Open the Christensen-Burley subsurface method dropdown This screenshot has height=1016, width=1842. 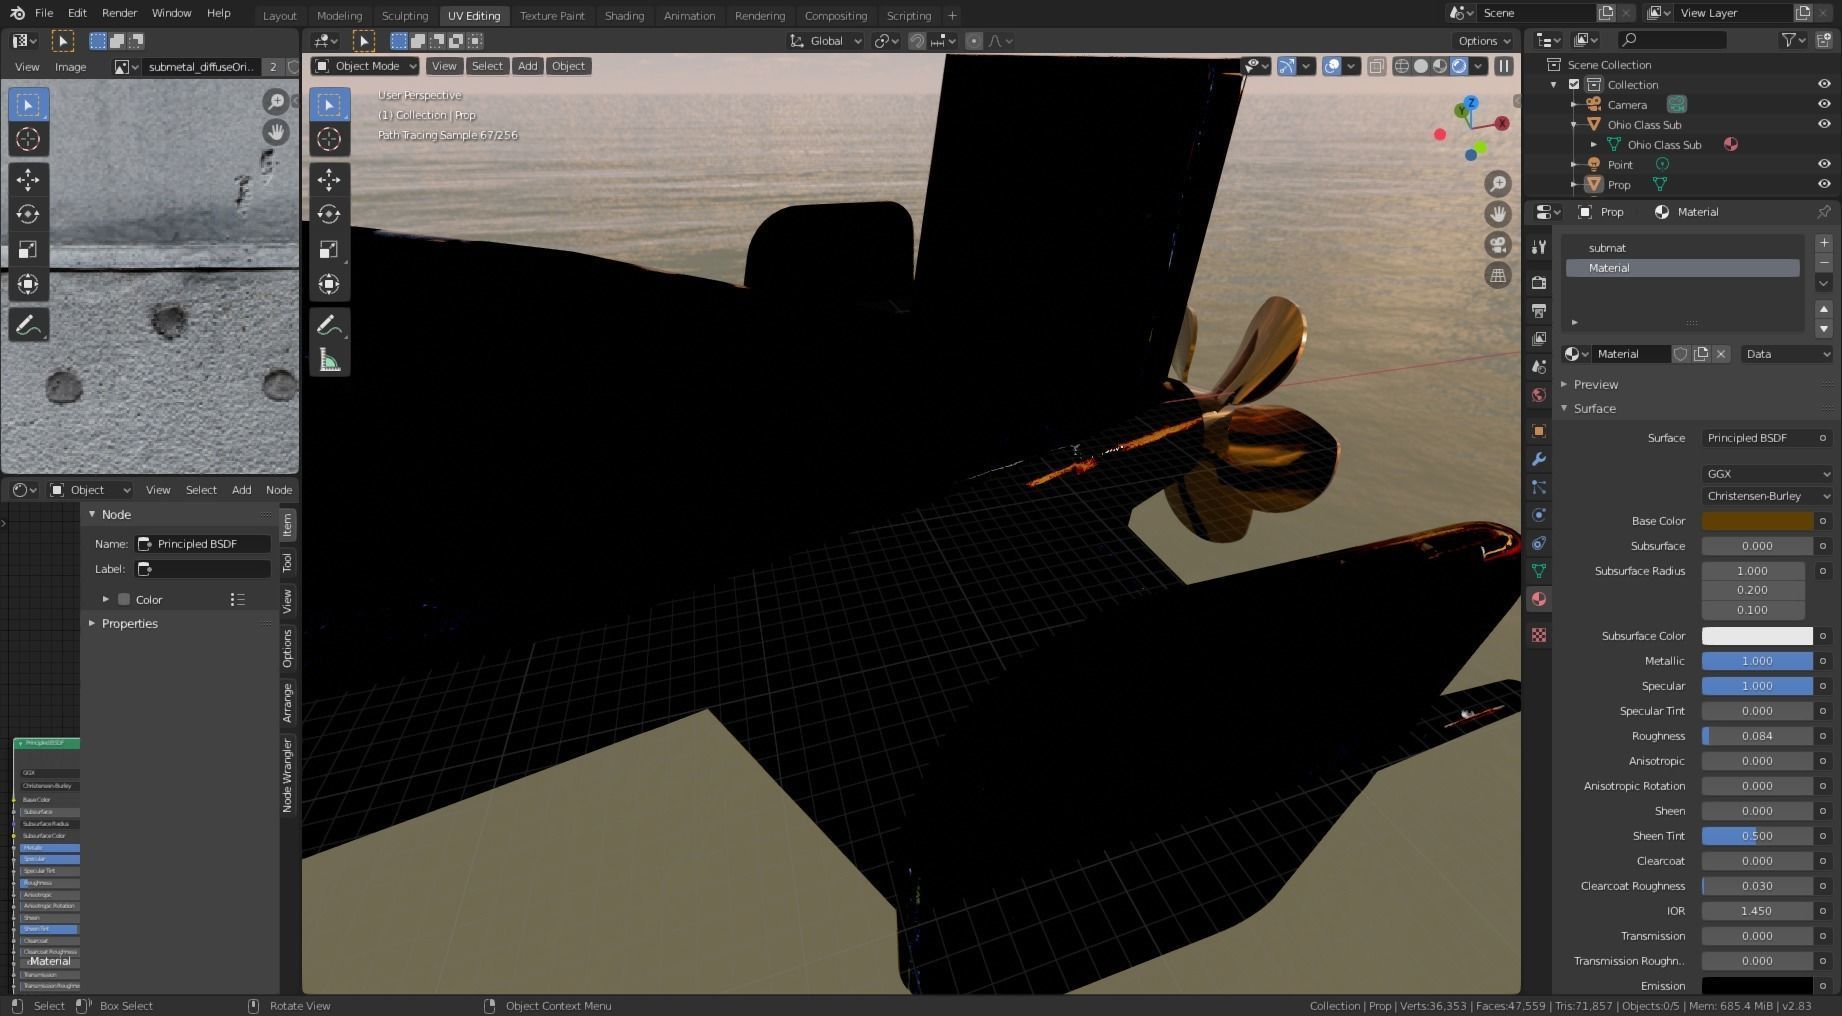[1767, 496]
